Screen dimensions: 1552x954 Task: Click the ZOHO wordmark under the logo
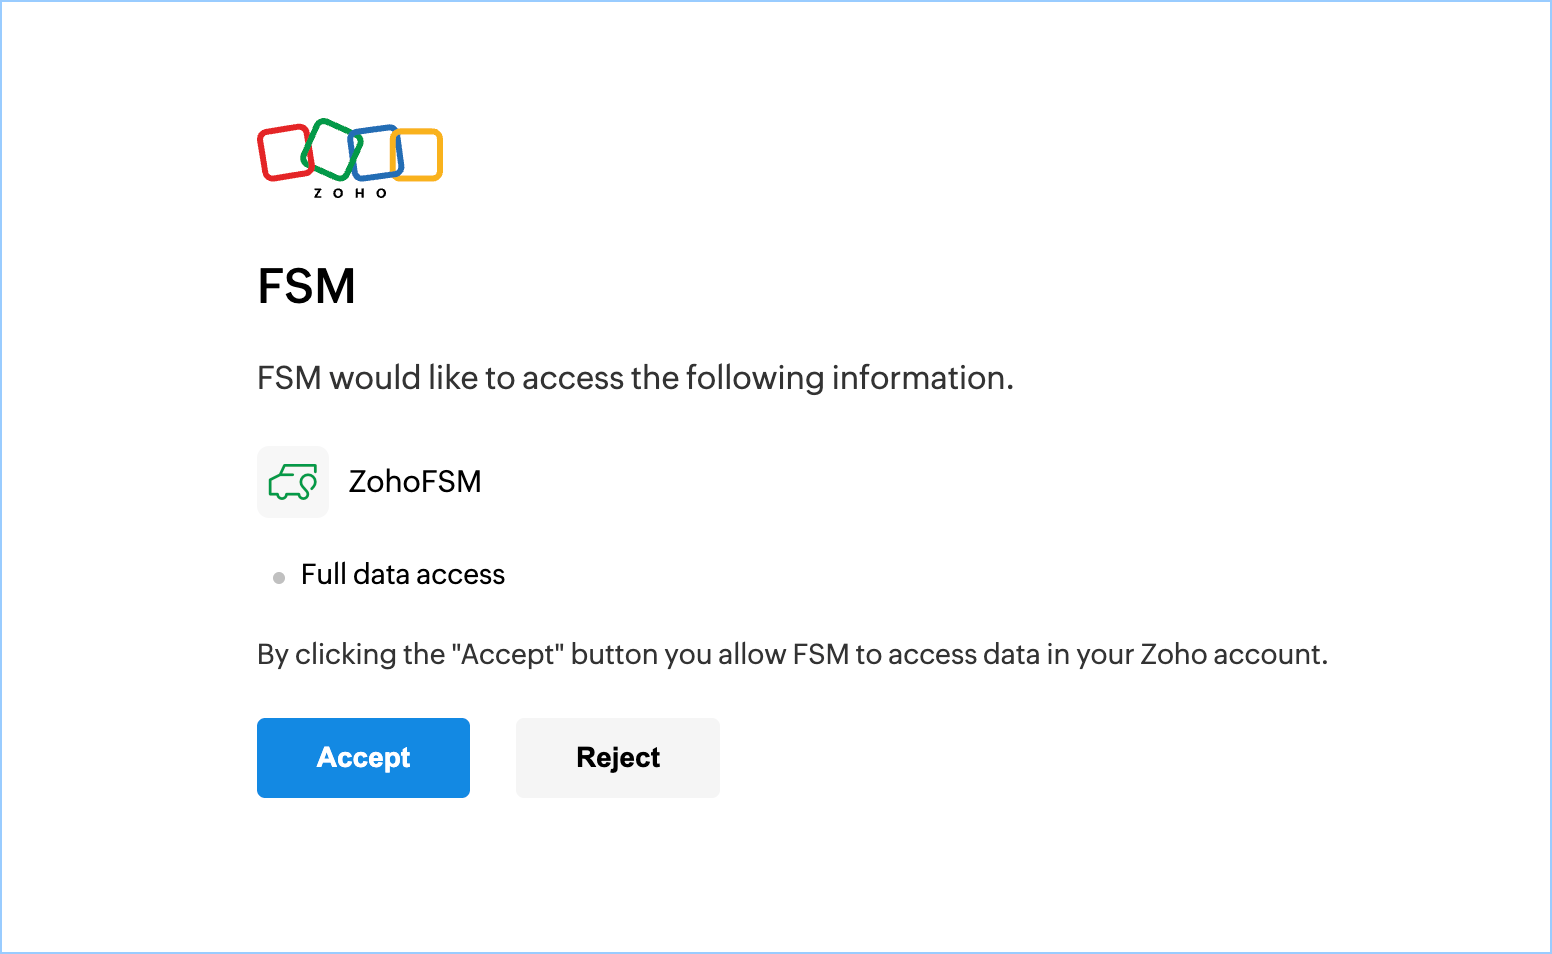pos(350,193)
